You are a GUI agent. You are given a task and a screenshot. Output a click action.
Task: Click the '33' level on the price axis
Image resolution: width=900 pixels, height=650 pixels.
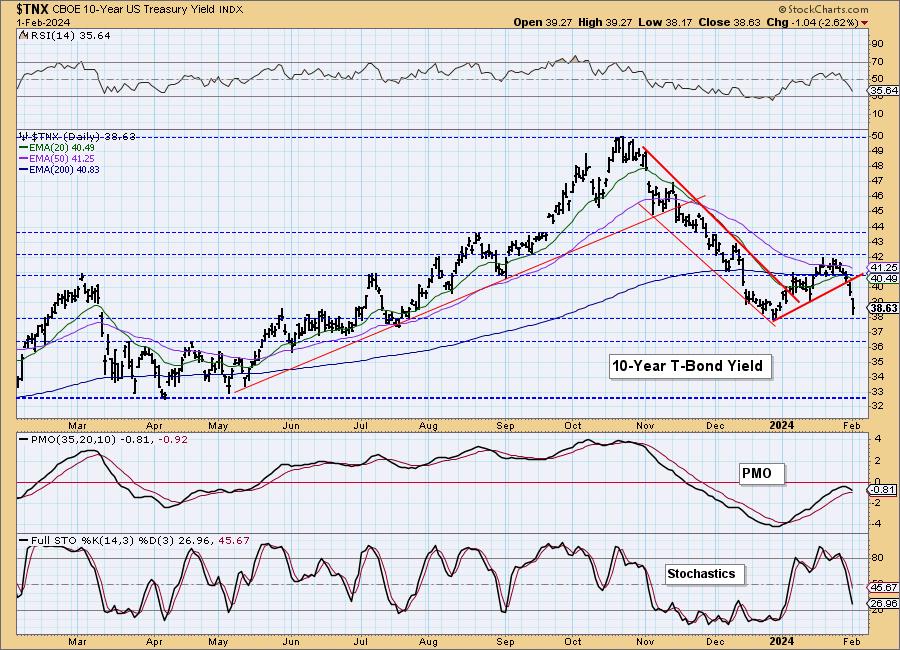click(x=878, y=392)
